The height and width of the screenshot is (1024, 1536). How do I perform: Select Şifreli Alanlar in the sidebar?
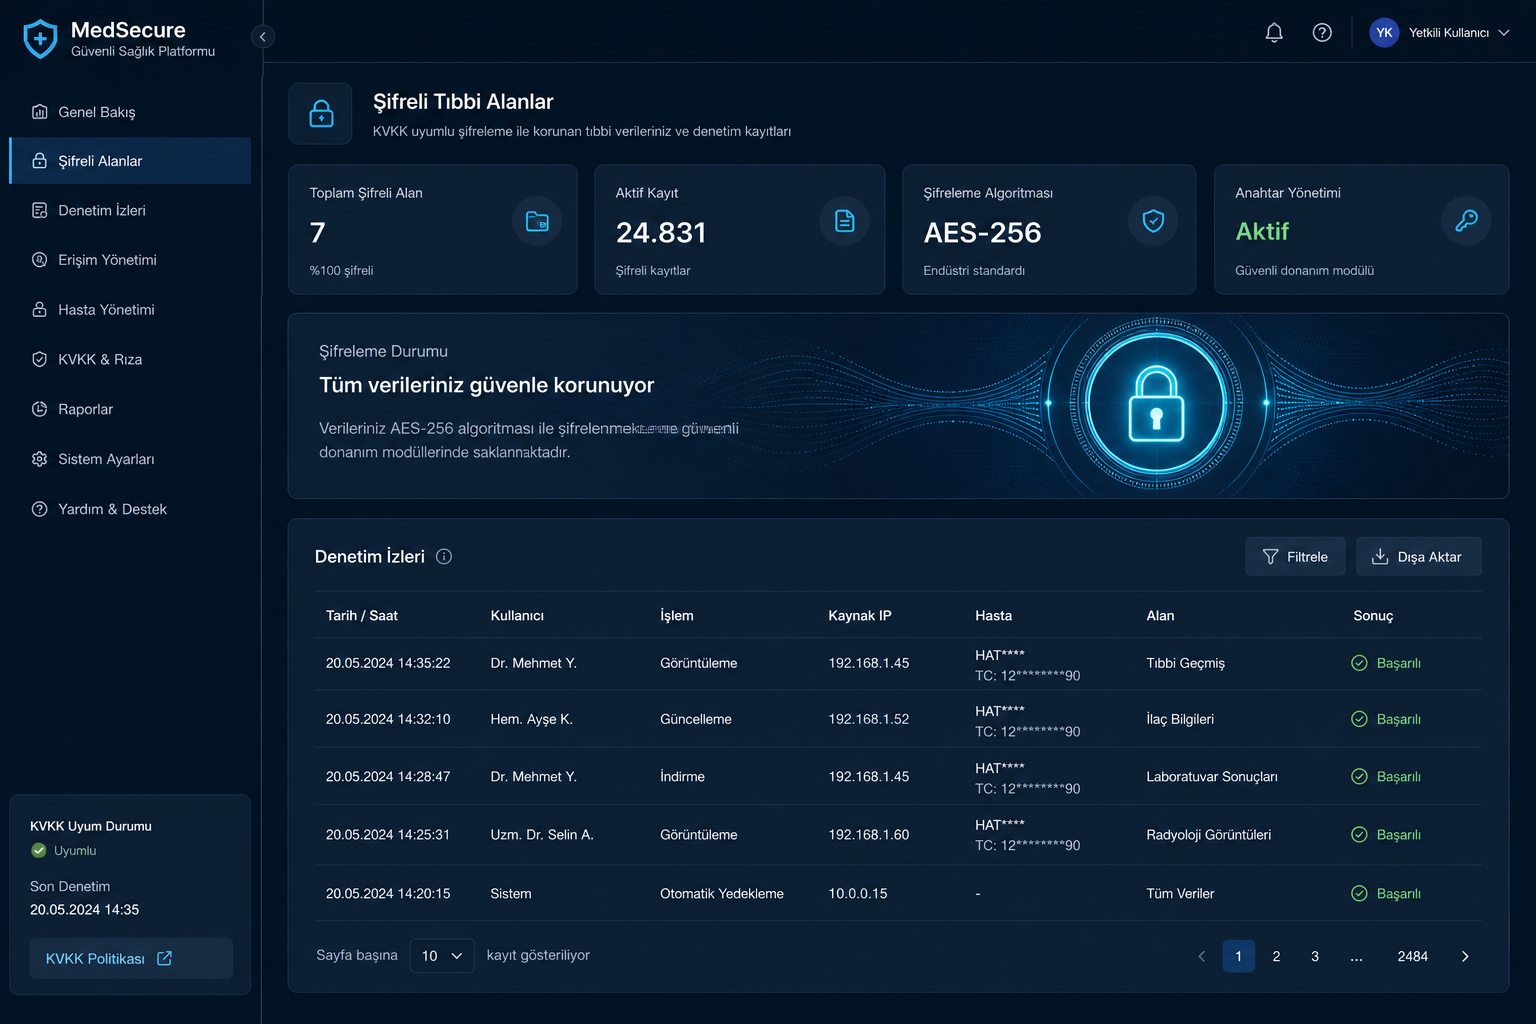[130, 161]
